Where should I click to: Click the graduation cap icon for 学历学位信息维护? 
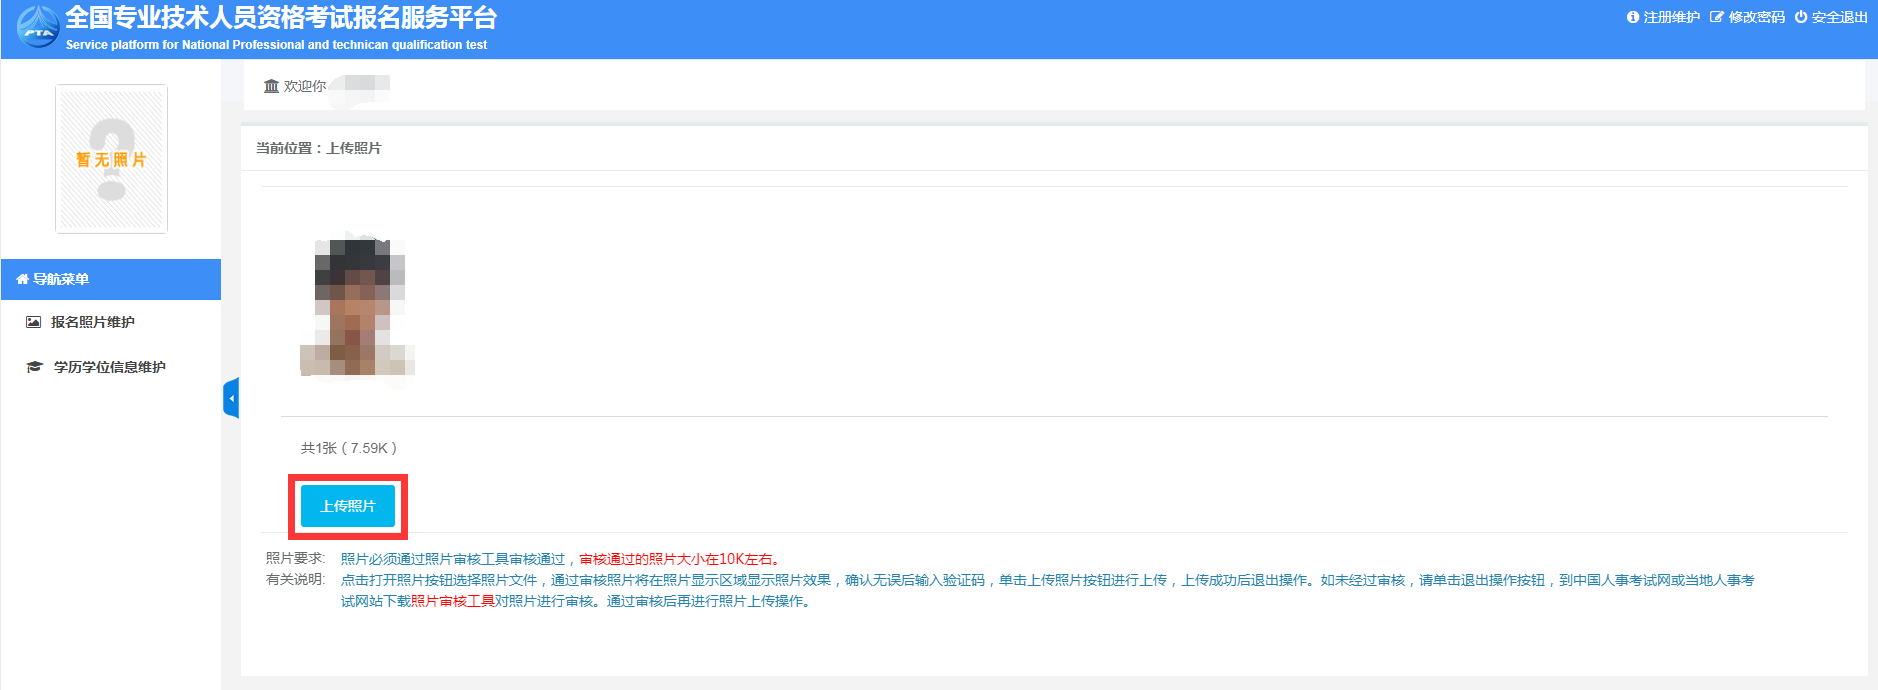[x=34, y=367]
